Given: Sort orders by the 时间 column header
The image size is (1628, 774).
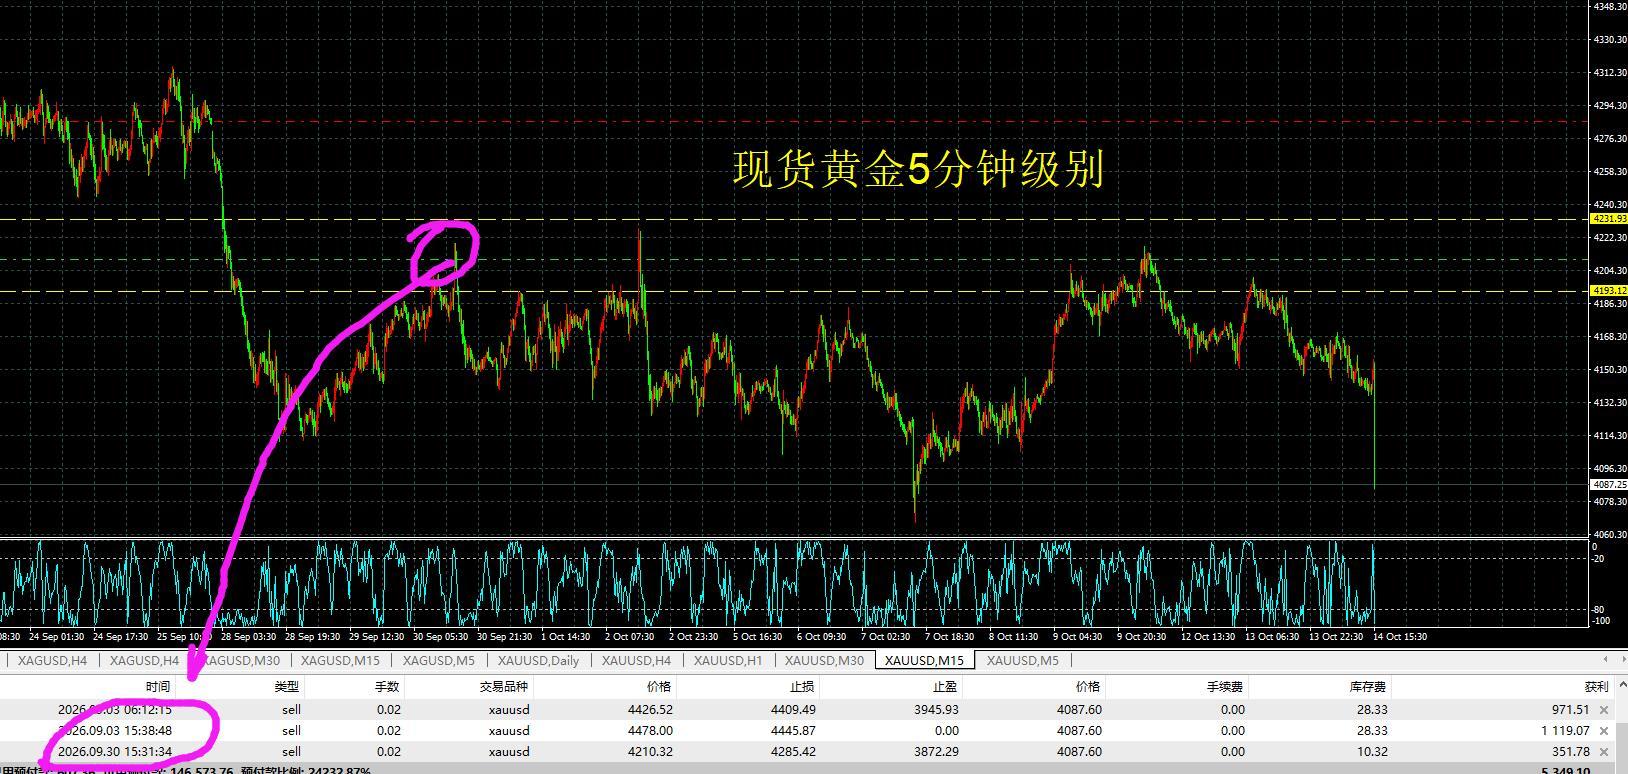Looking at the screenshot, I should [x=158, y=687].
